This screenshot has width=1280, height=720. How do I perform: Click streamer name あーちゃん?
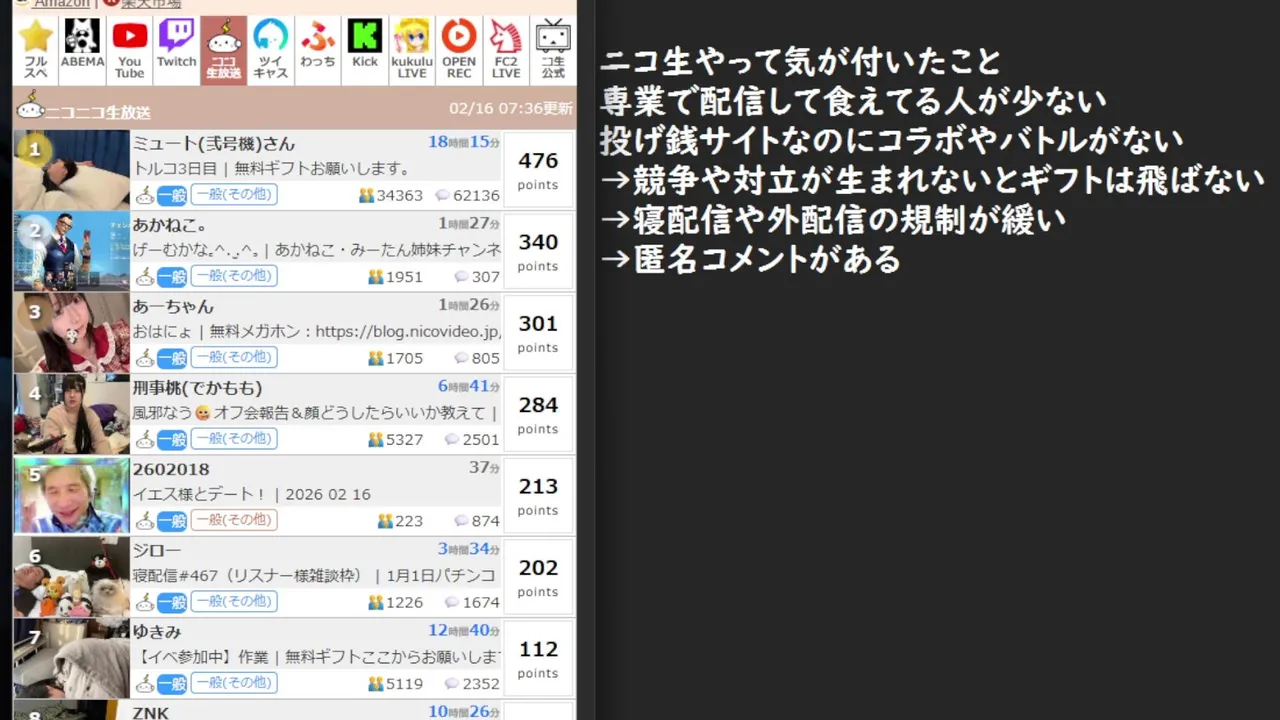click(173, 306)
